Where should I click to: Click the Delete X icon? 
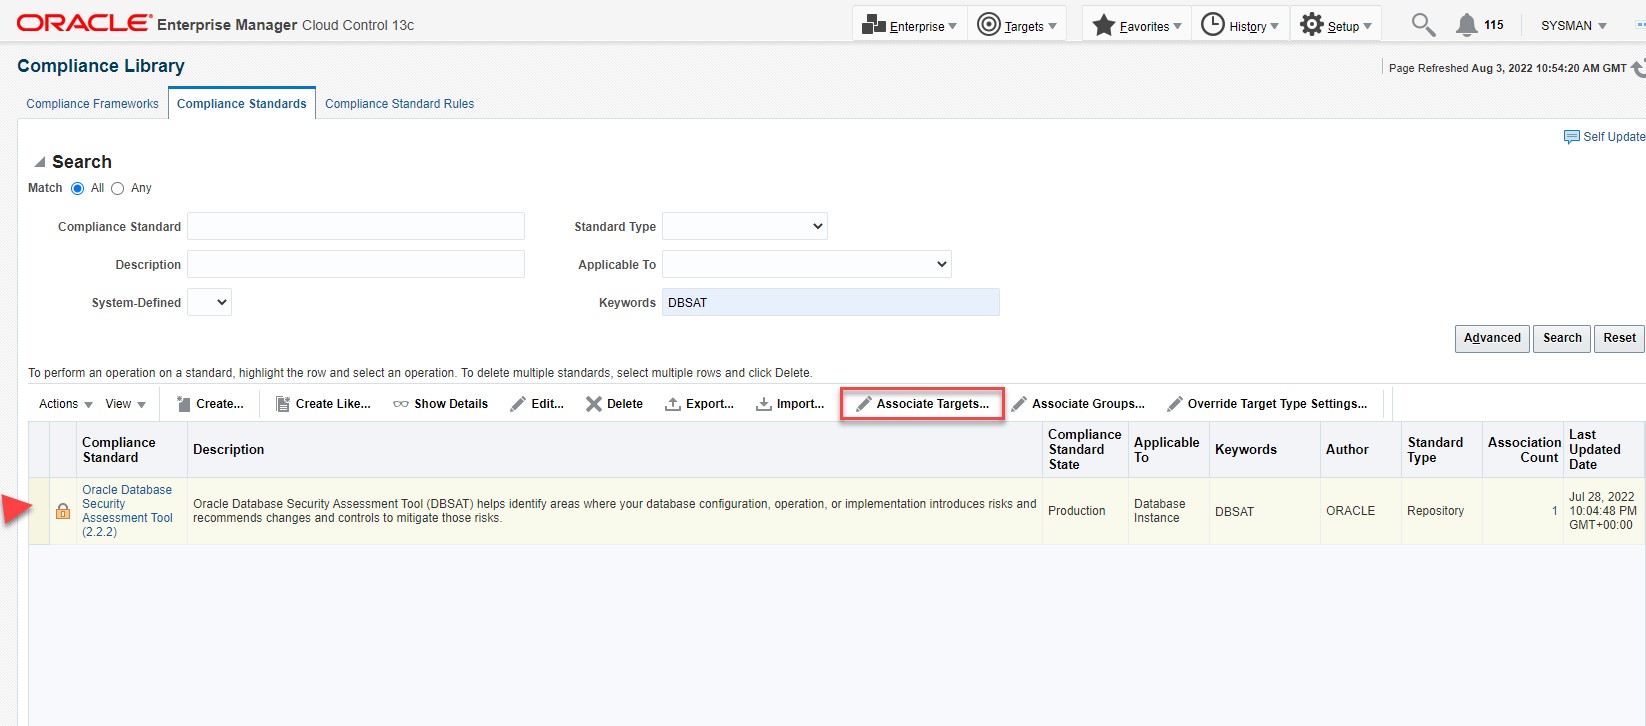pos(594,404)
